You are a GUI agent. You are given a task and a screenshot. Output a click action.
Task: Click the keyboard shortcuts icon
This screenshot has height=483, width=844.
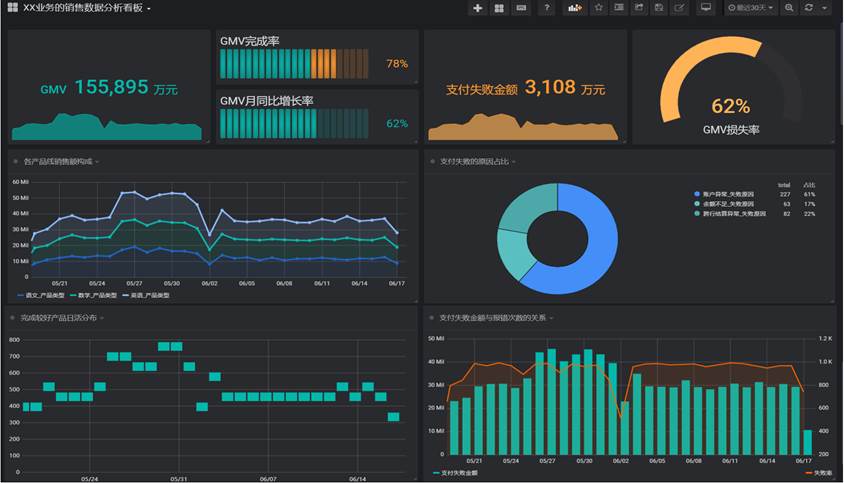click(521, 8)
